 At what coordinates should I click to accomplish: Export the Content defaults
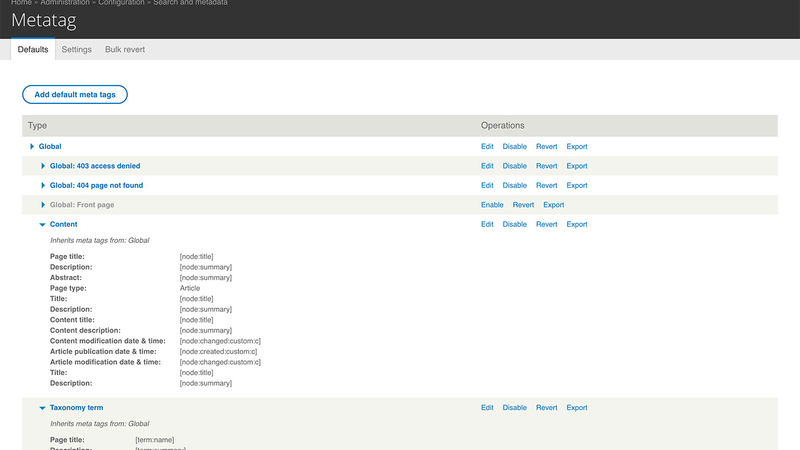[x=577, y=224]
